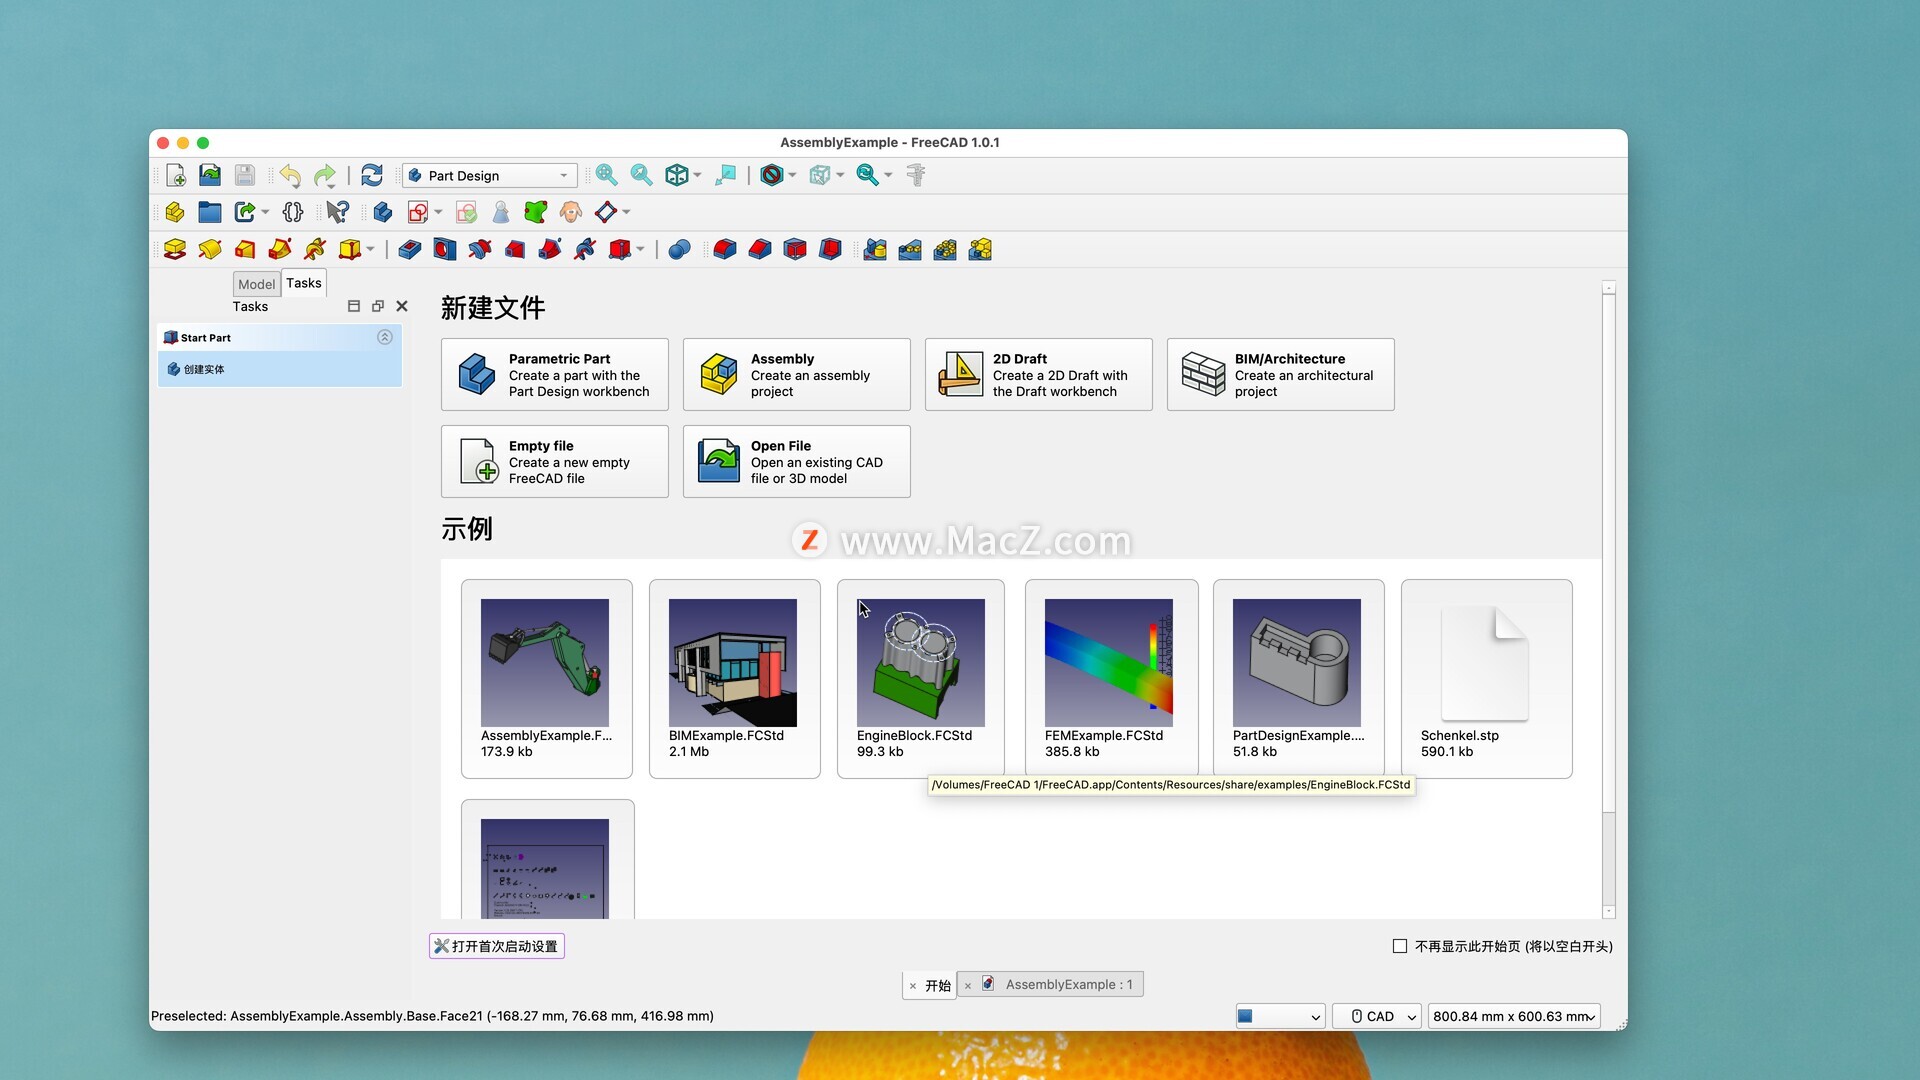The height and width of the screenshot is (1080, 1920).
Task: Collapse the Start Part task section
Action: [x=385, y=338]
